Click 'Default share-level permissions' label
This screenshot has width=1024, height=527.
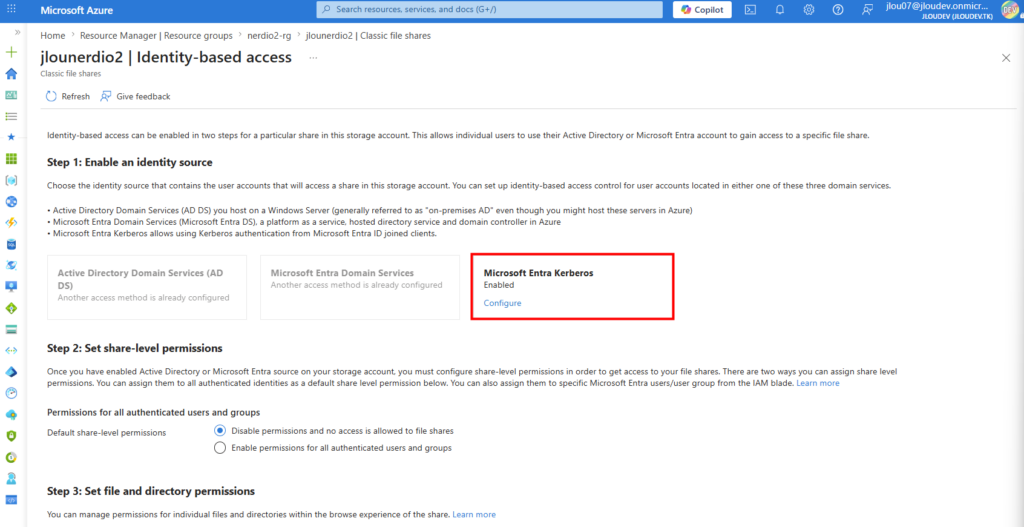coord(106,432)
